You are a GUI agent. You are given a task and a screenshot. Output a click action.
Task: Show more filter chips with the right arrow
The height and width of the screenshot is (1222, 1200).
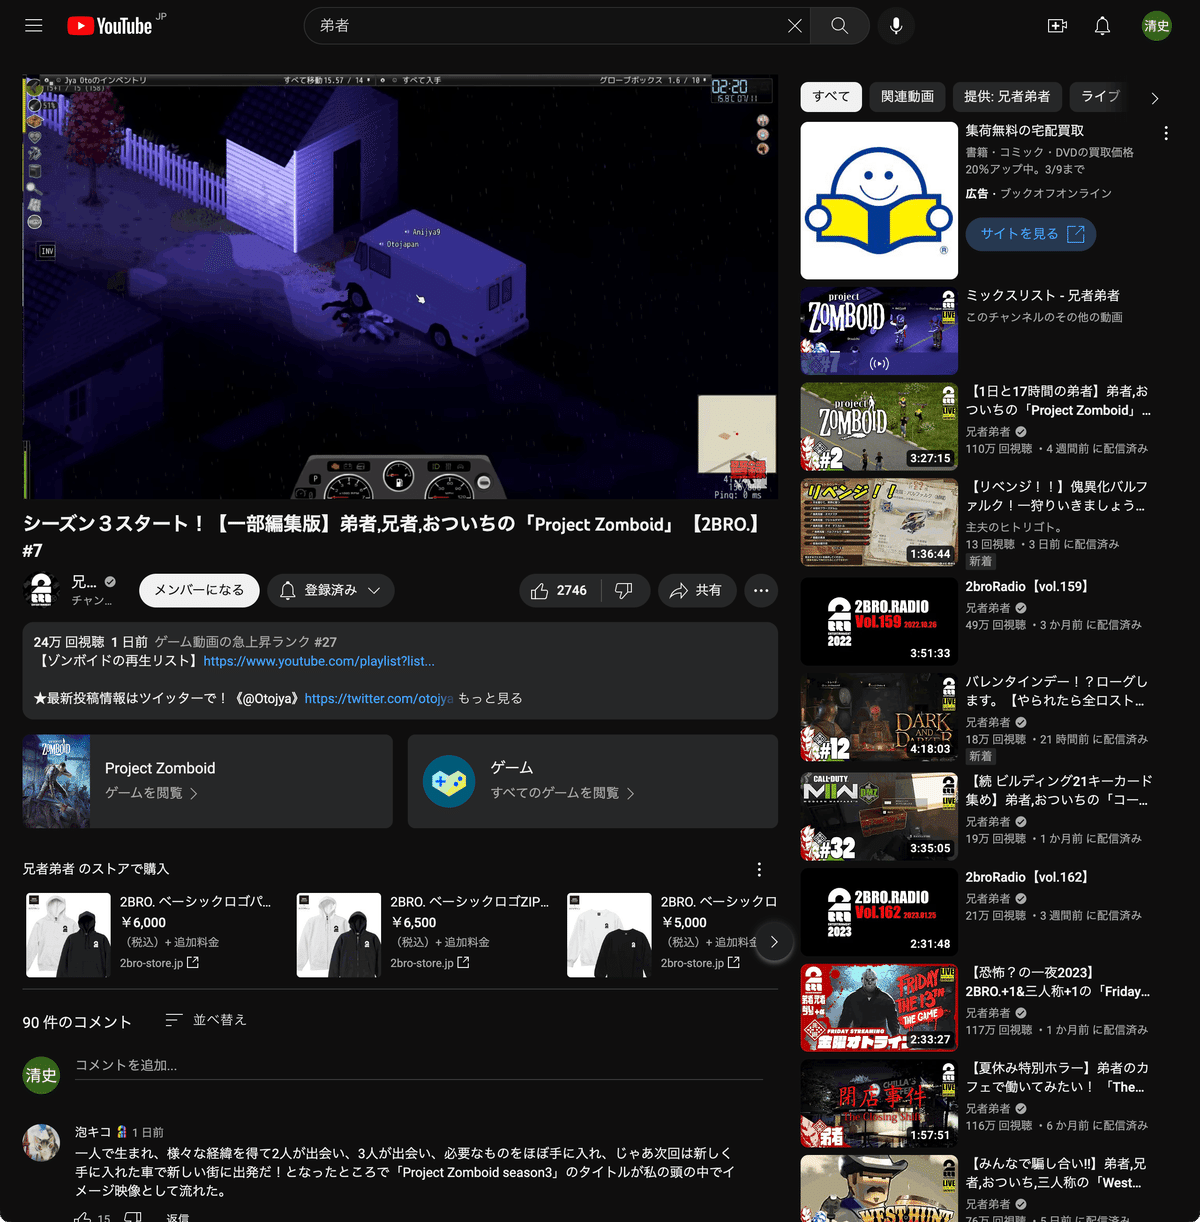(x=1155, y=98)
